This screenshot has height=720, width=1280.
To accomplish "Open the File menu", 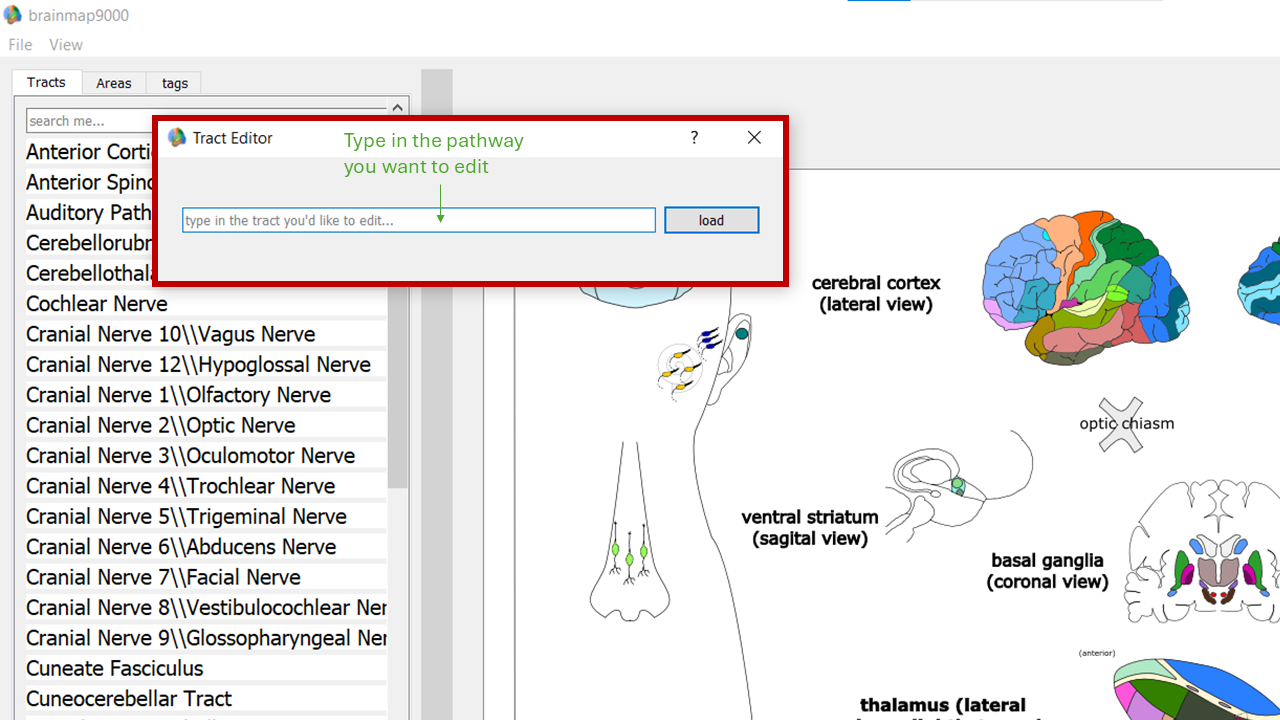I will coord(20,45).
